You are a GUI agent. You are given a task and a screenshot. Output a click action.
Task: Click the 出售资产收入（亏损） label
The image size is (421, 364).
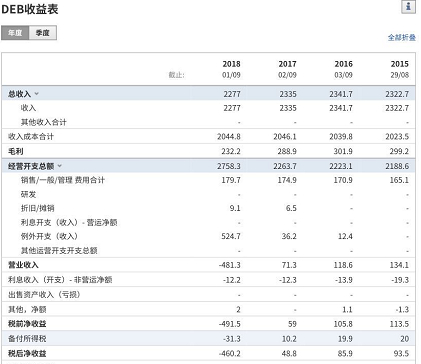click(x=44, y=295)
